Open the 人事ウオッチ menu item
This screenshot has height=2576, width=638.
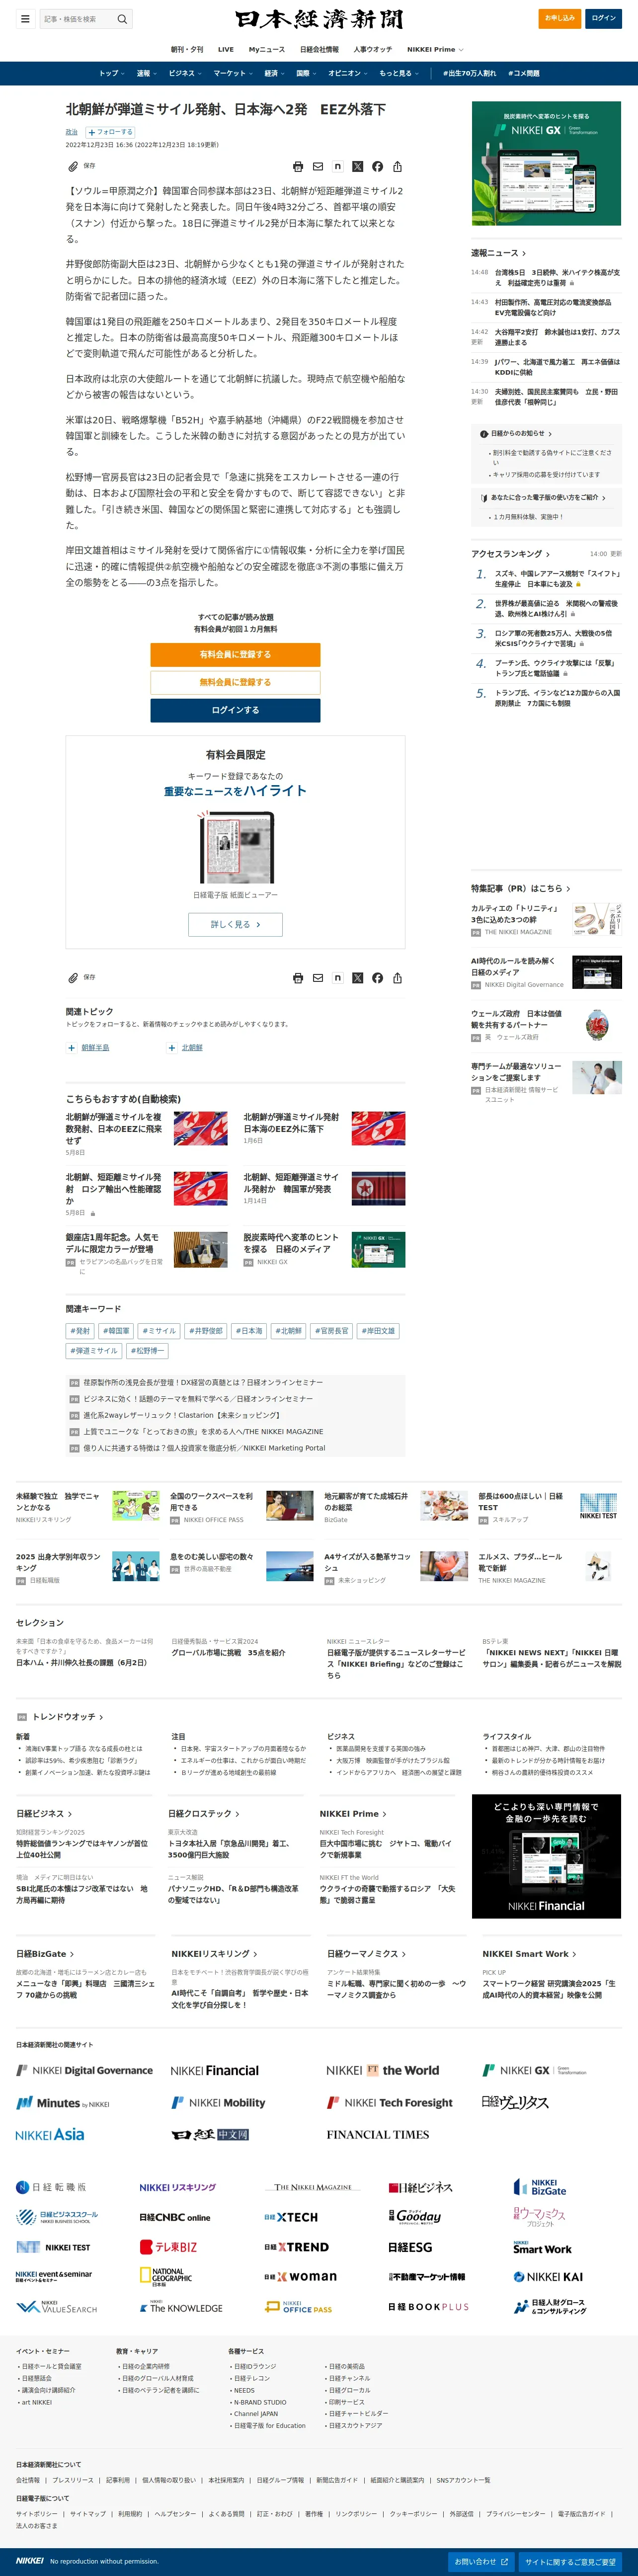tap(372, 49)
